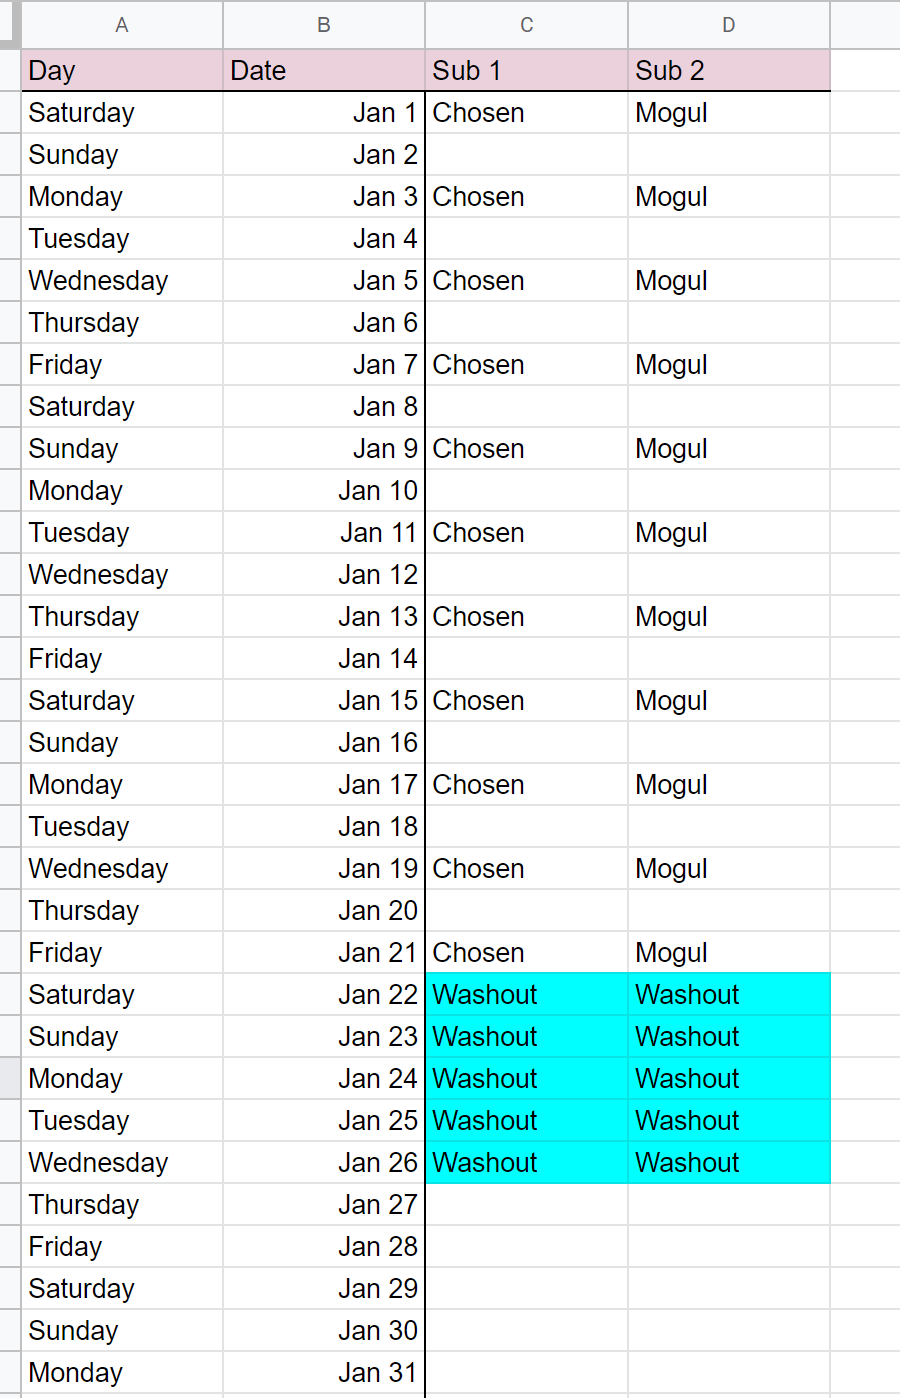Select column A header
Screen dimensions: 900x1398
pos(122,25)
